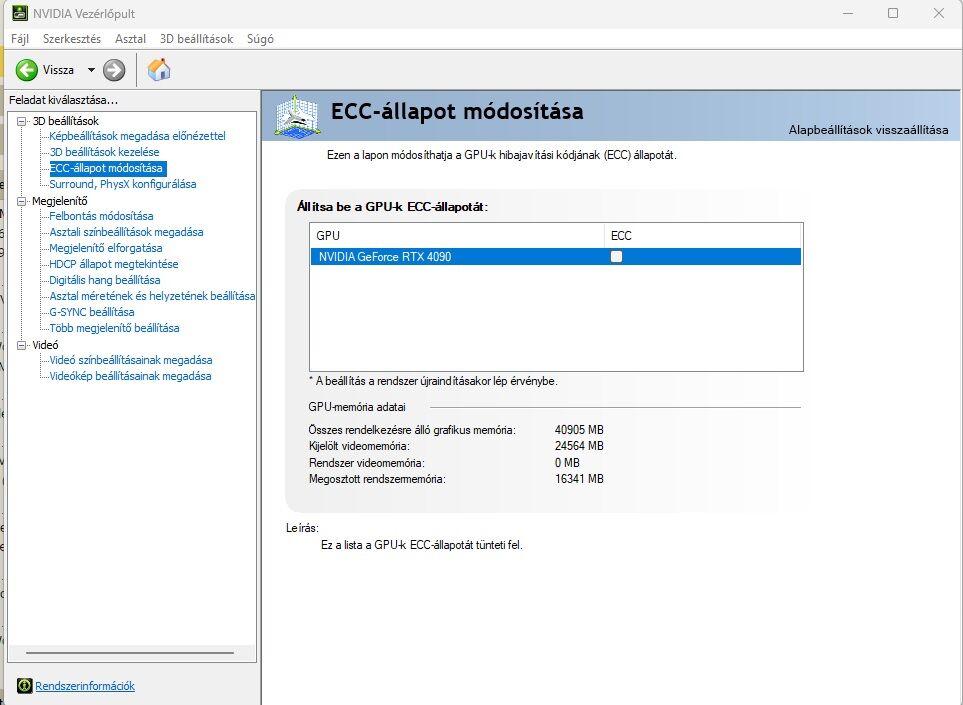Click the 40905 MB total memory value
This screenshot has height=705, width=963.
(x=579, y=430)
